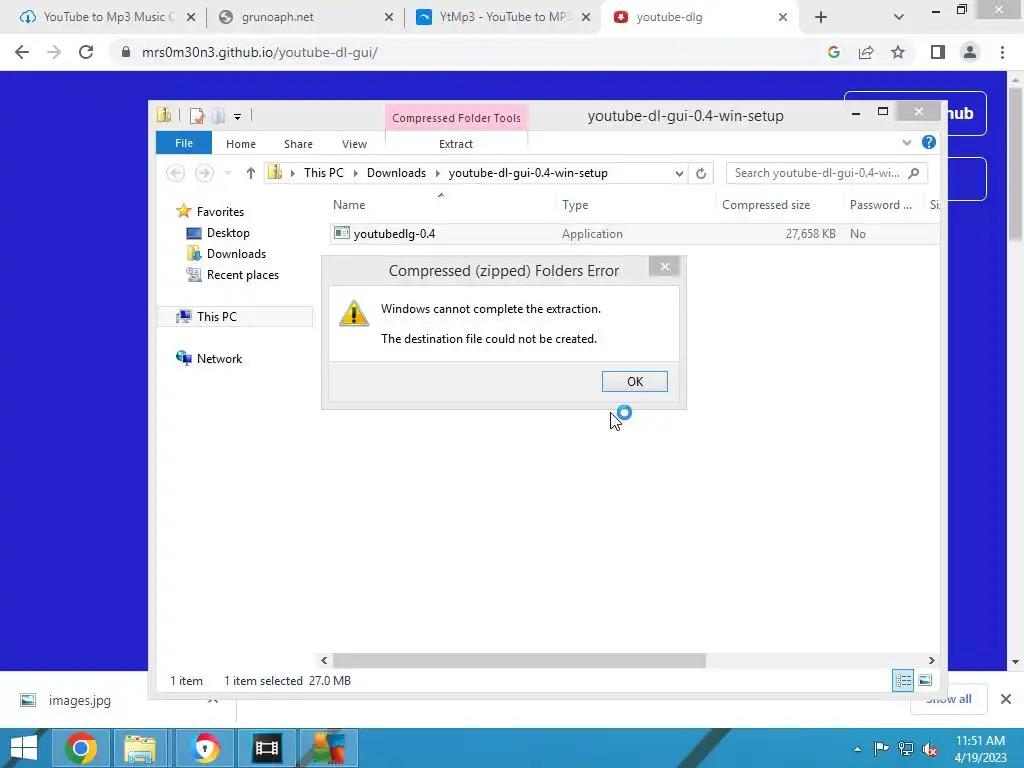
Task: Switch to large icons view
Action: 925,680
